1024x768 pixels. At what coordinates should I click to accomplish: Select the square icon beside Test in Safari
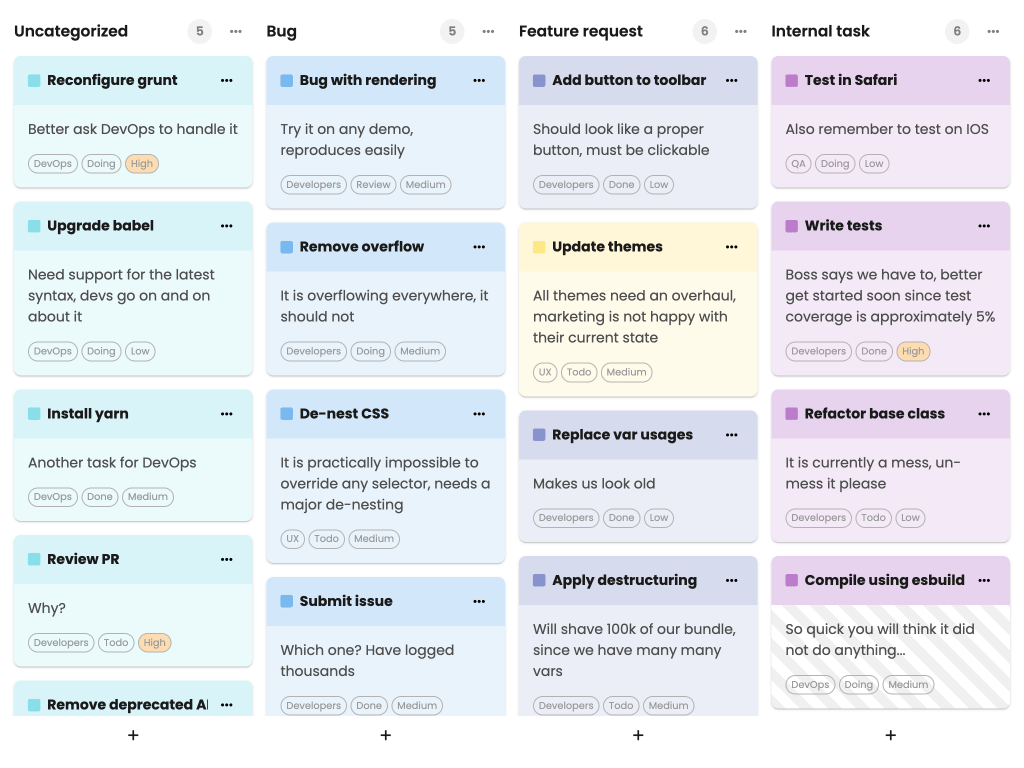(789, 80)
